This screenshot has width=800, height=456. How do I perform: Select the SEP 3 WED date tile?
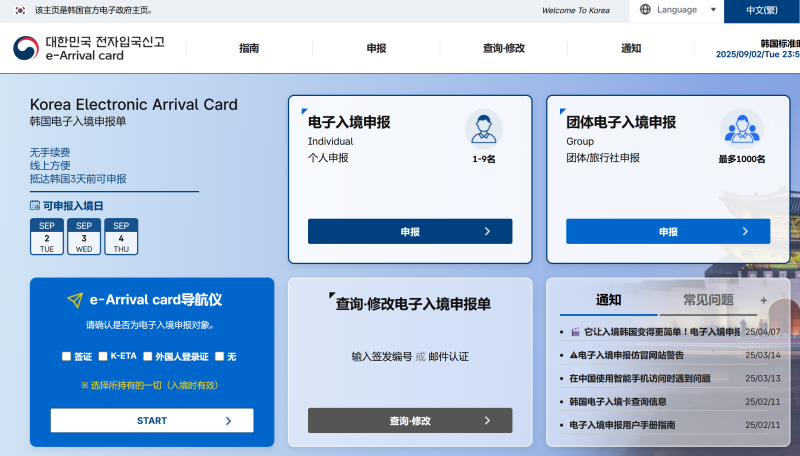(x=84, y=237)
